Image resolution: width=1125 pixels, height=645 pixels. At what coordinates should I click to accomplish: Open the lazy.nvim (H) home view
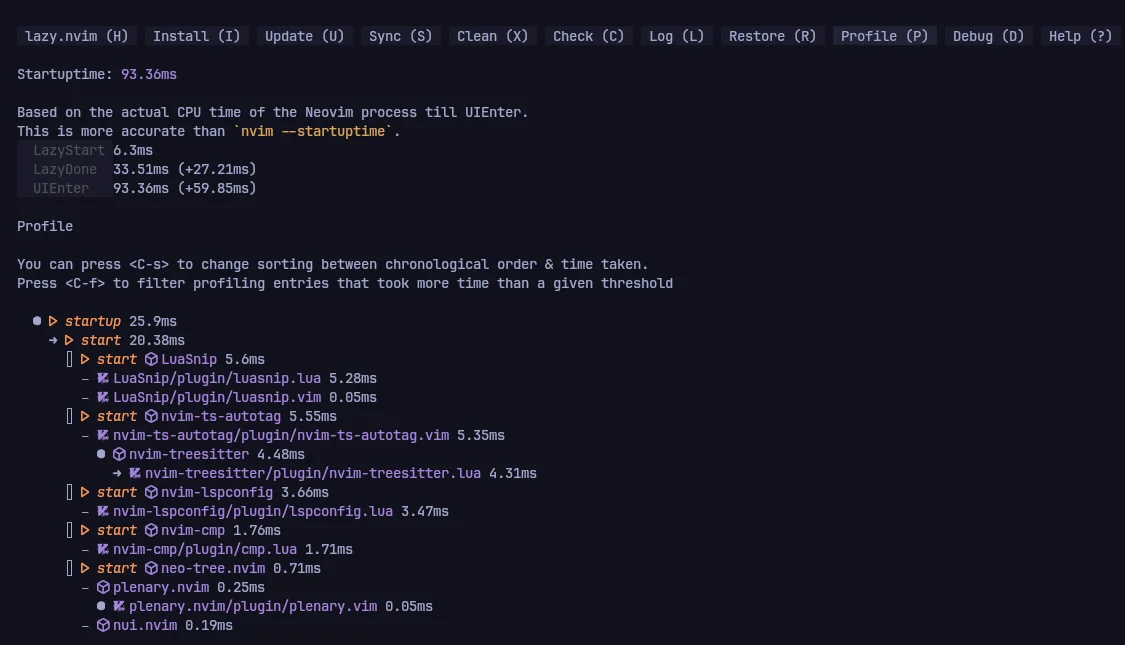pos(77,36)
